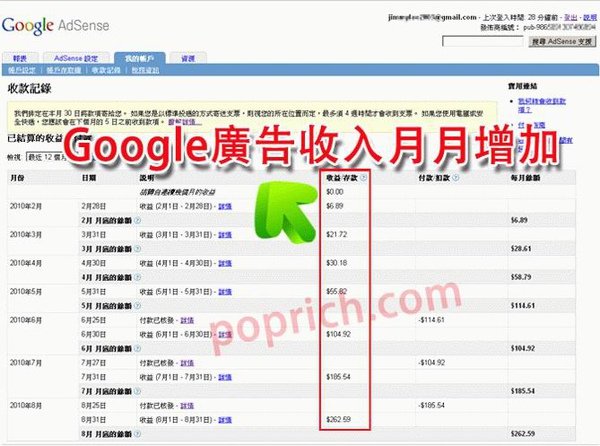
Task: Click the $185.54 earnings value for July
Action: [338, 377]
